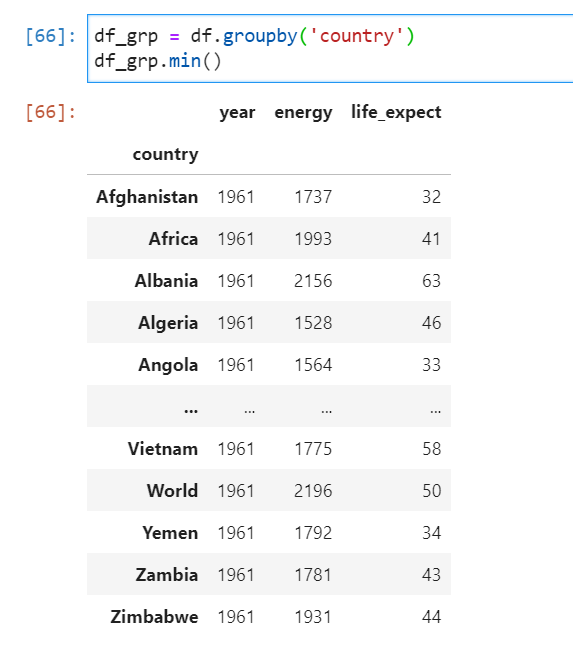Image resolution: width=573 pixels, height=655 pixels.
Task: Select the Zambia row label
Action: click(x=167, y=575)
